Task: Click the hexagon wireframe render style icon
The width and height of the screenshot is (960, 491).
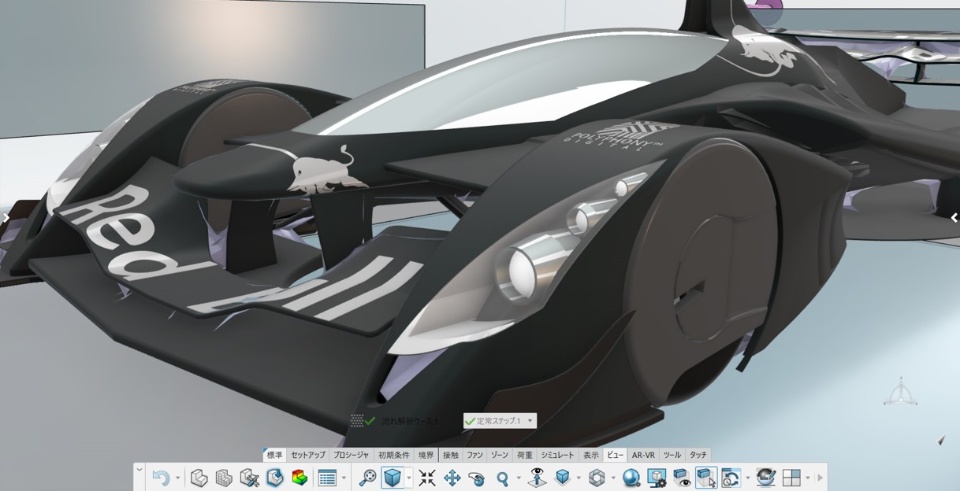Action: pyautogui.click(x=597, y=478)
